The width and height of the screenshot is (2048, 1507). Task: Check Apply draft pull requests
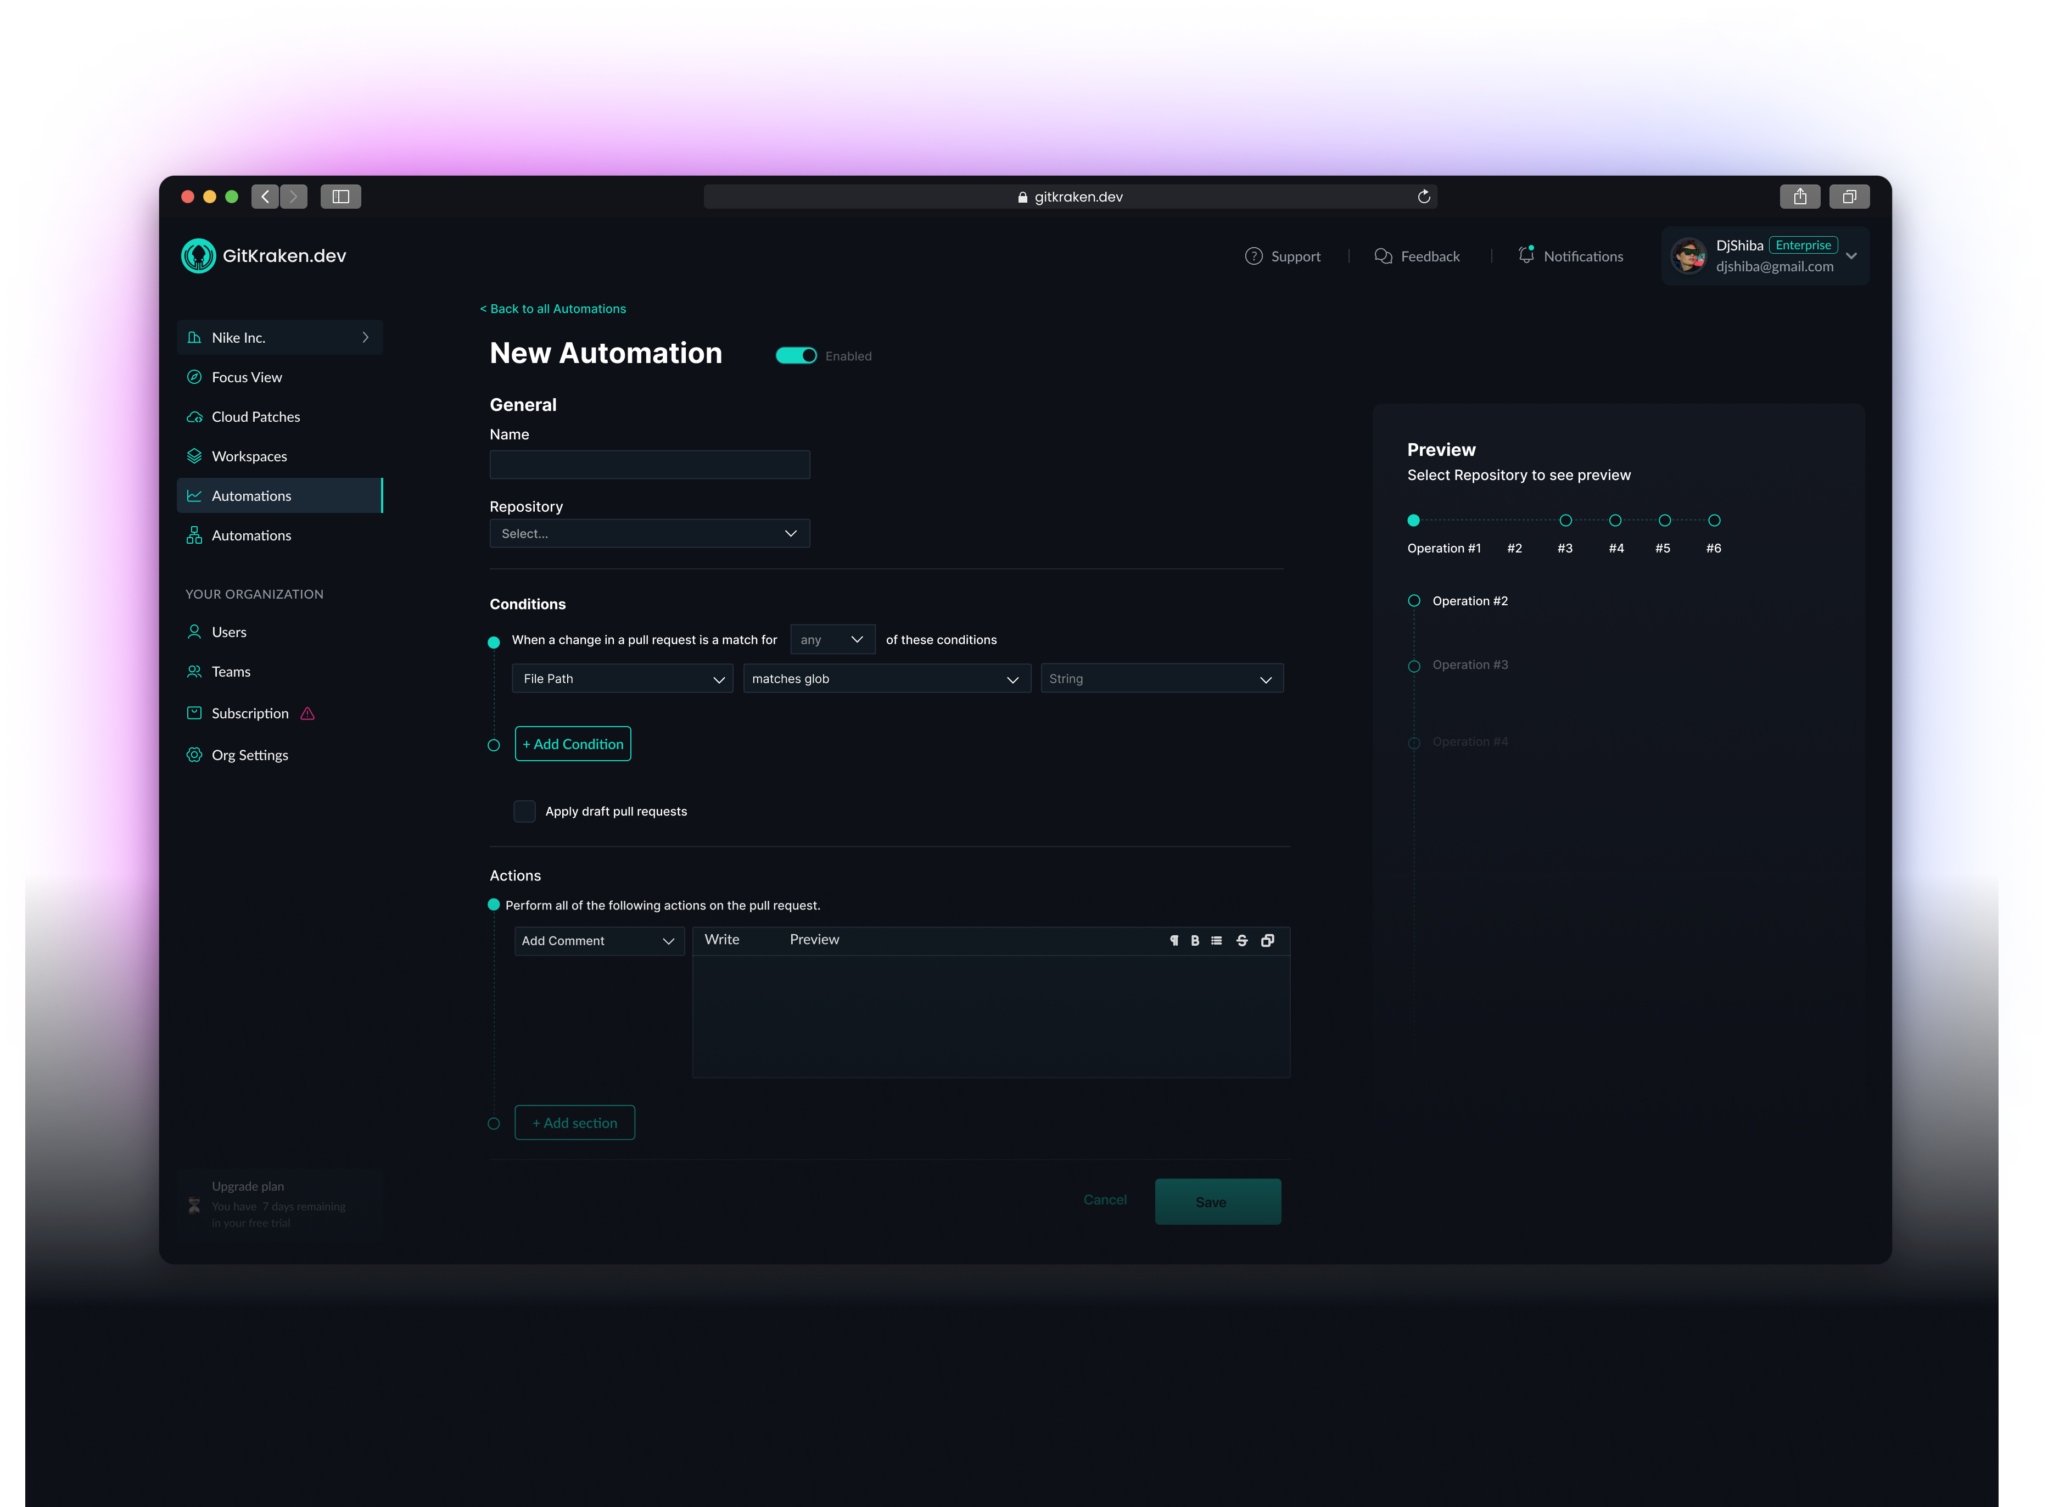(x=524, y=811)
